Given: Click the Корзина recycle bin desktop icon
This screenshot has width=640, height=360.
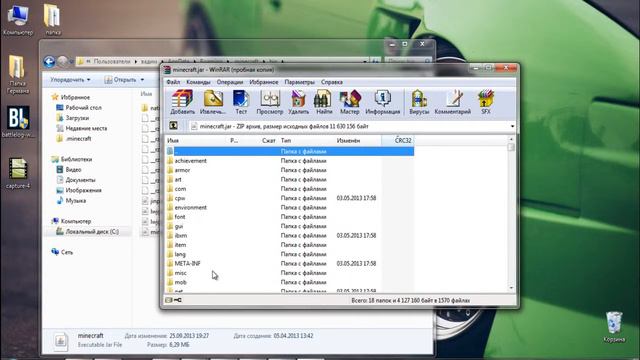Looking at the screenshot, I should click(614, 327).
